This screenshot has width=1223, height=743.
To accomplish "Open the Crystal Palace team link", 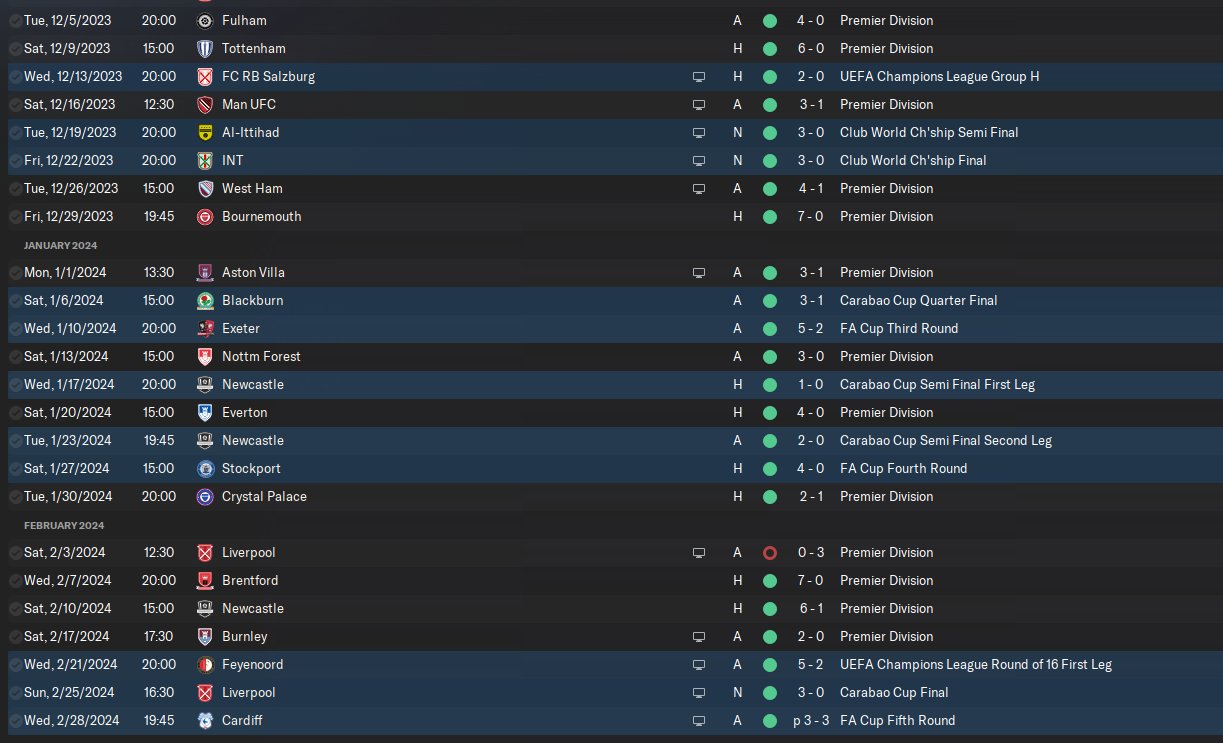I will coord(264,496).
